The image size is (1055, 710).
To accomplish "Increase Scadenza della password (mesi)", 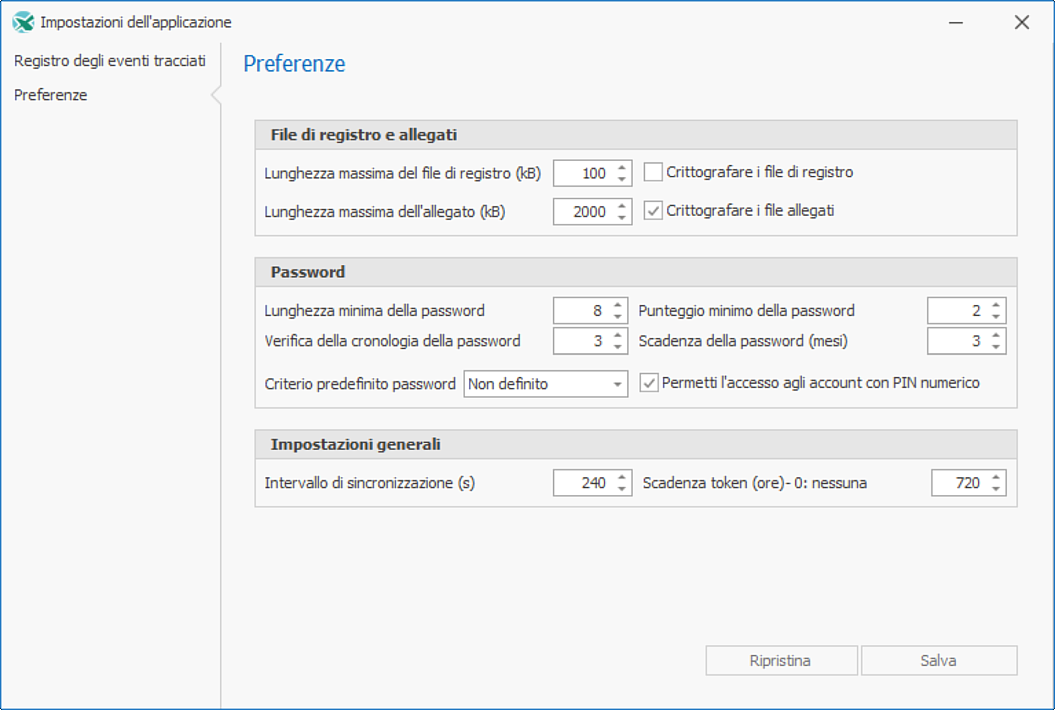I will (996, 335).
